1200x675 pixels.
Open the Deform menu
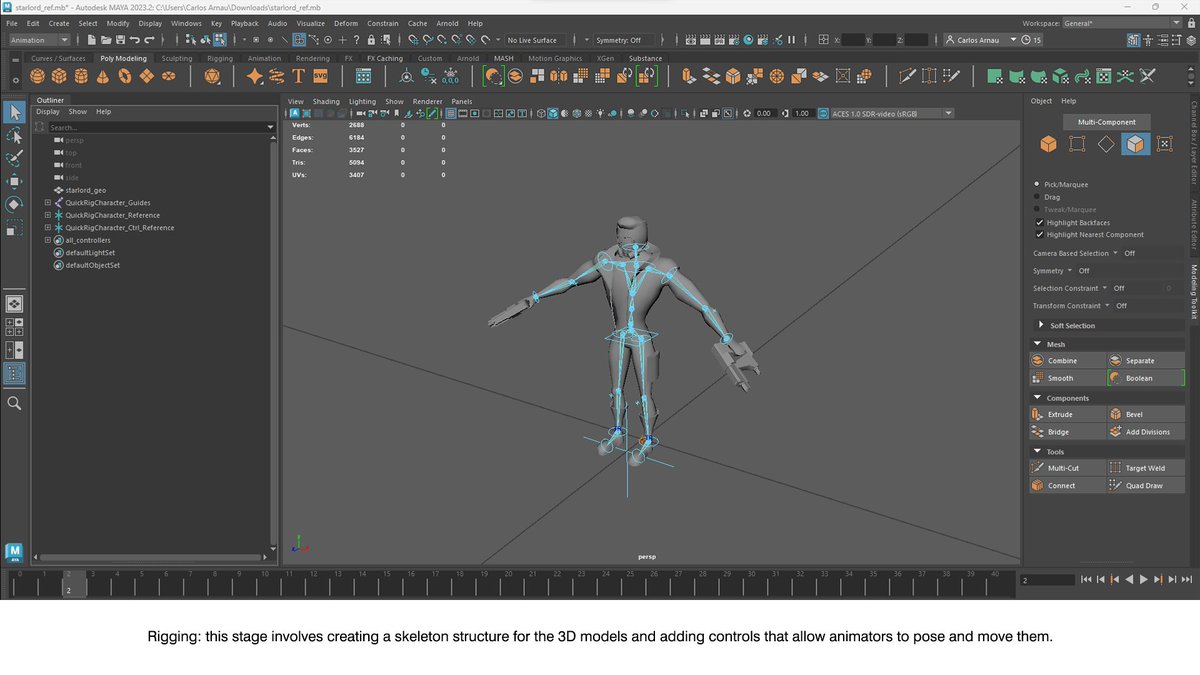coord(346,23)
